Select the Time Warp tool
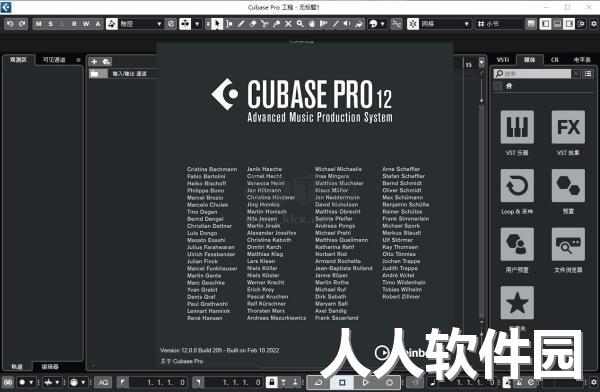 coord(324,24)
